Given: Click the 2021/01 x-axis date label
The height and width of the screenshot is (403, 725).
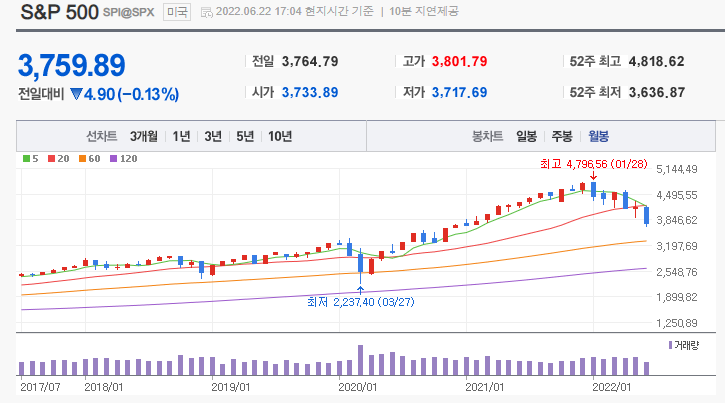Looking at the screenshot, I should [485, 387].
